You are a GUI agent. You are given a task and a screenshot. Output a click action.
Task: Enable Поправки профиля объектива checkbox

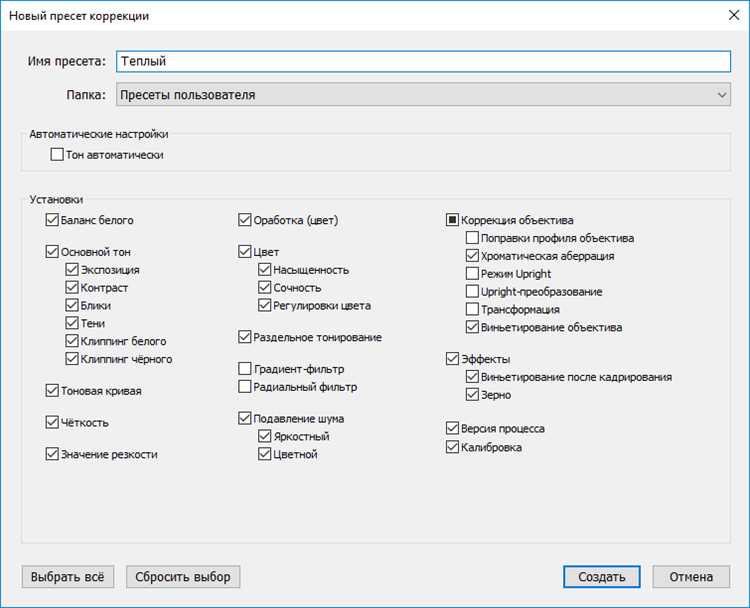point(472,238)
